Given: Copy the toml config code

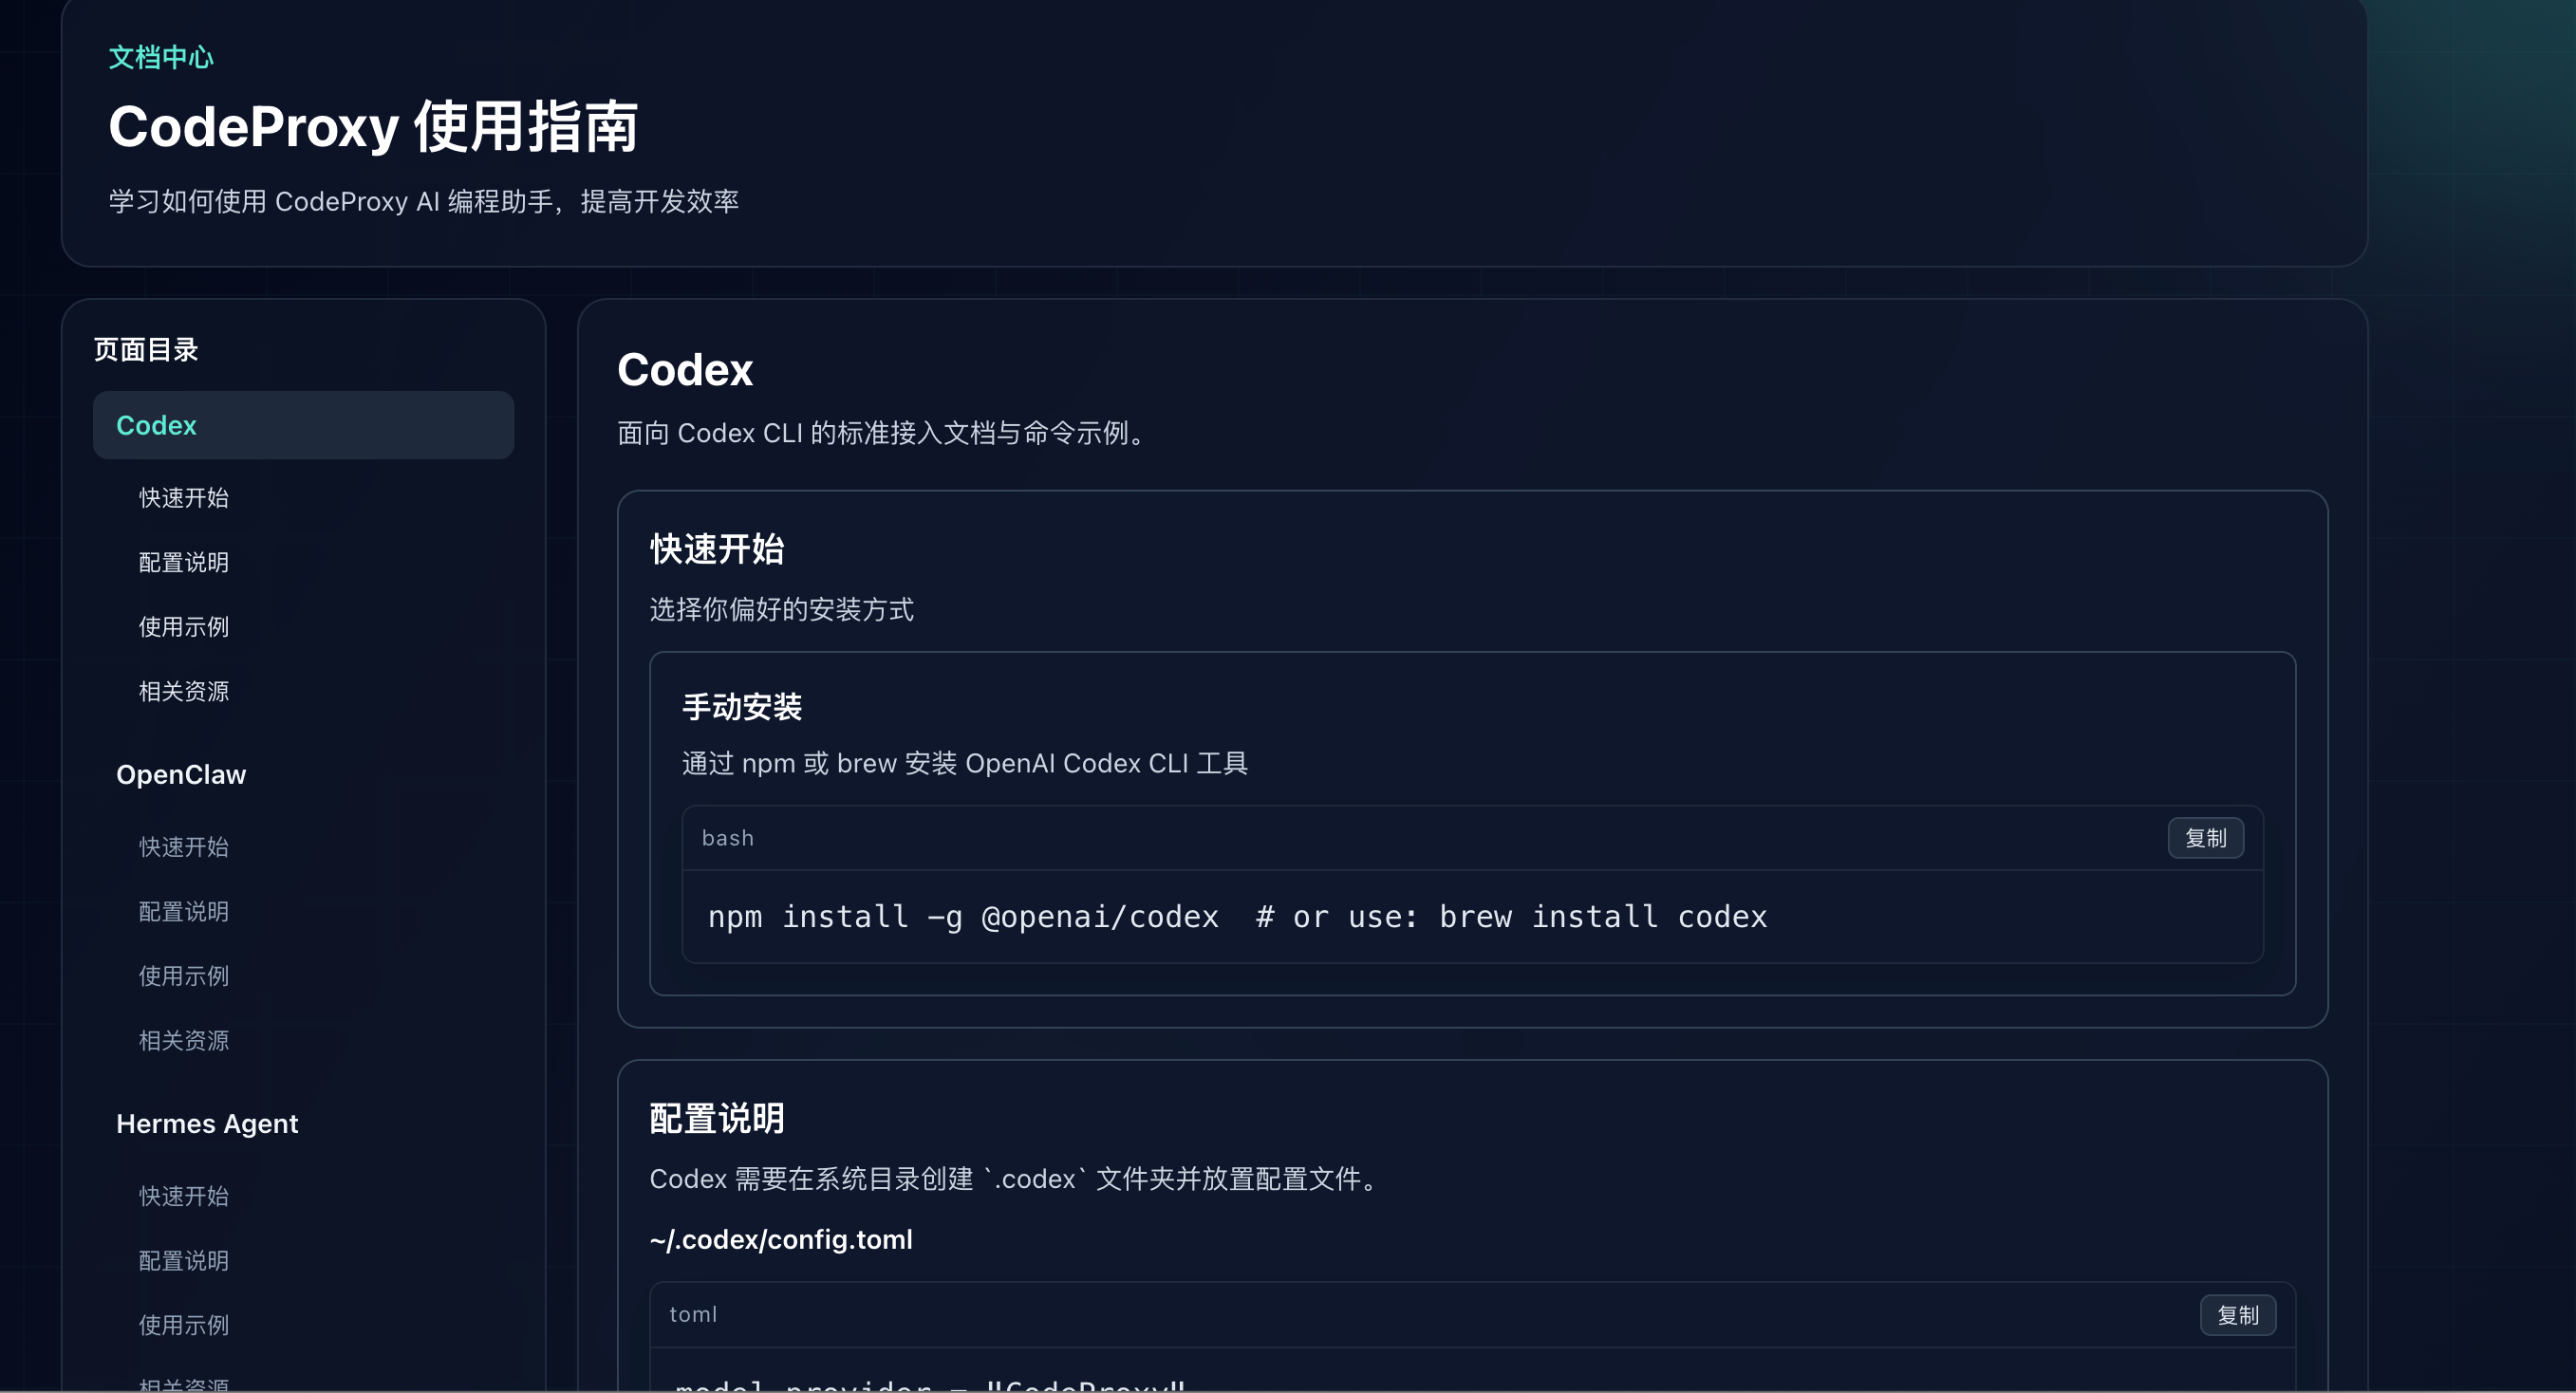Looking at the screenshot, I should (2237, 1315).
